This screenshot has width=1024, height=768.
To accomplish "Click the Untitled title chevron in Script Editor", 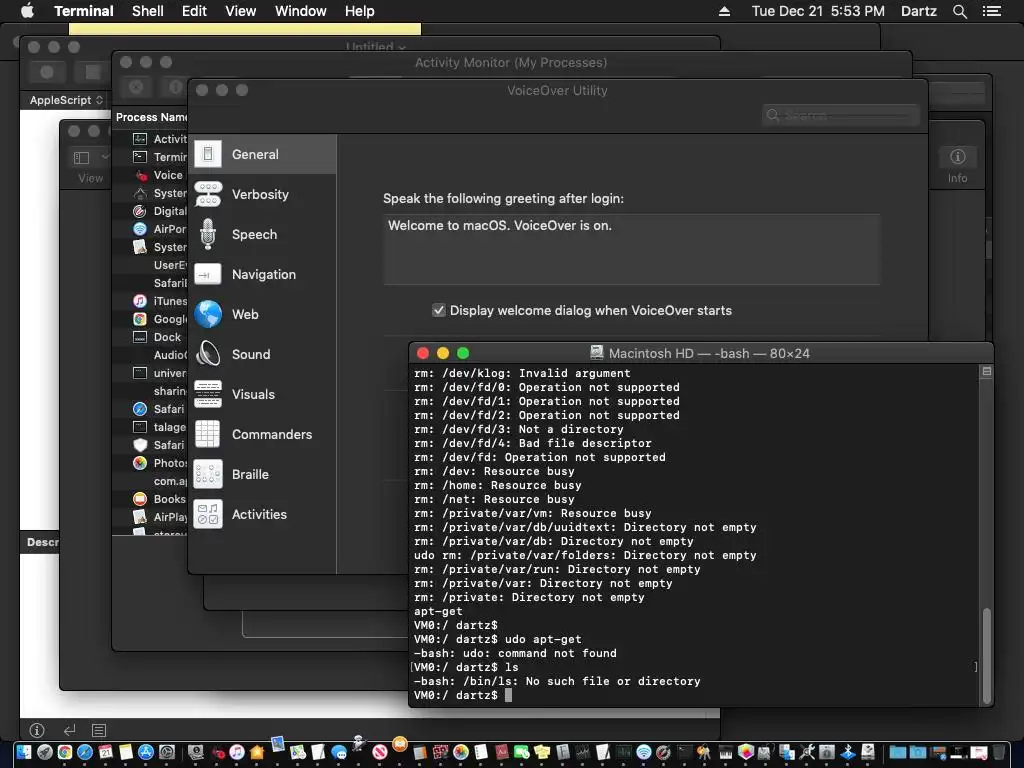I will click(x=402, y=47).
